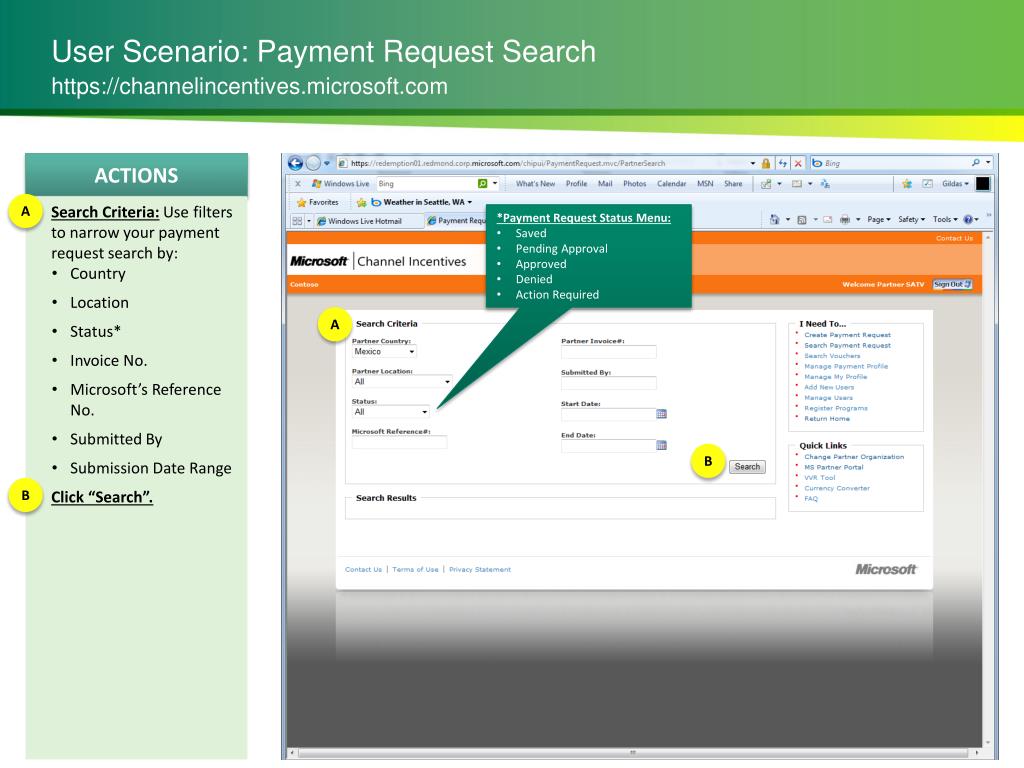Click the red Stop loading icon
Viewport: 1024px width, 768px height.
(x=798, y=163)
